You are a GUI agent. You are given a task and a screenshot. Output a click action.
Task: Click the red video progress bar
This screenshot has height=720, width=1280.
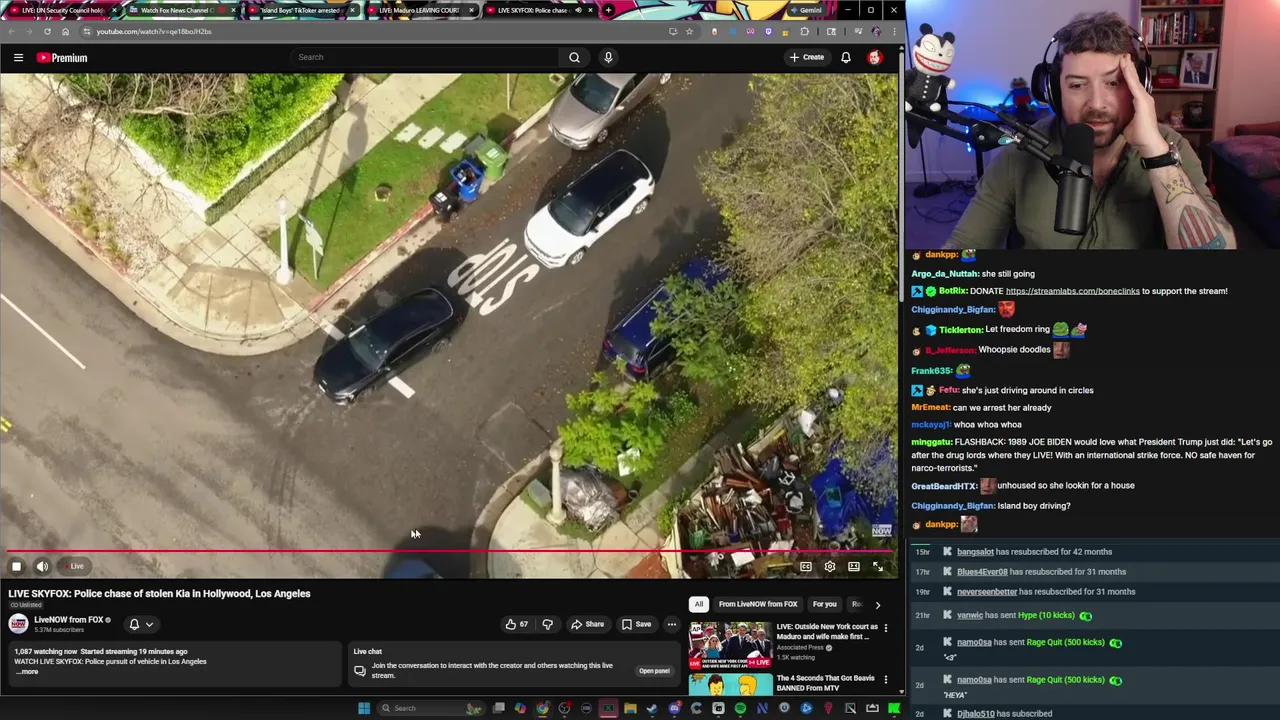449,551
